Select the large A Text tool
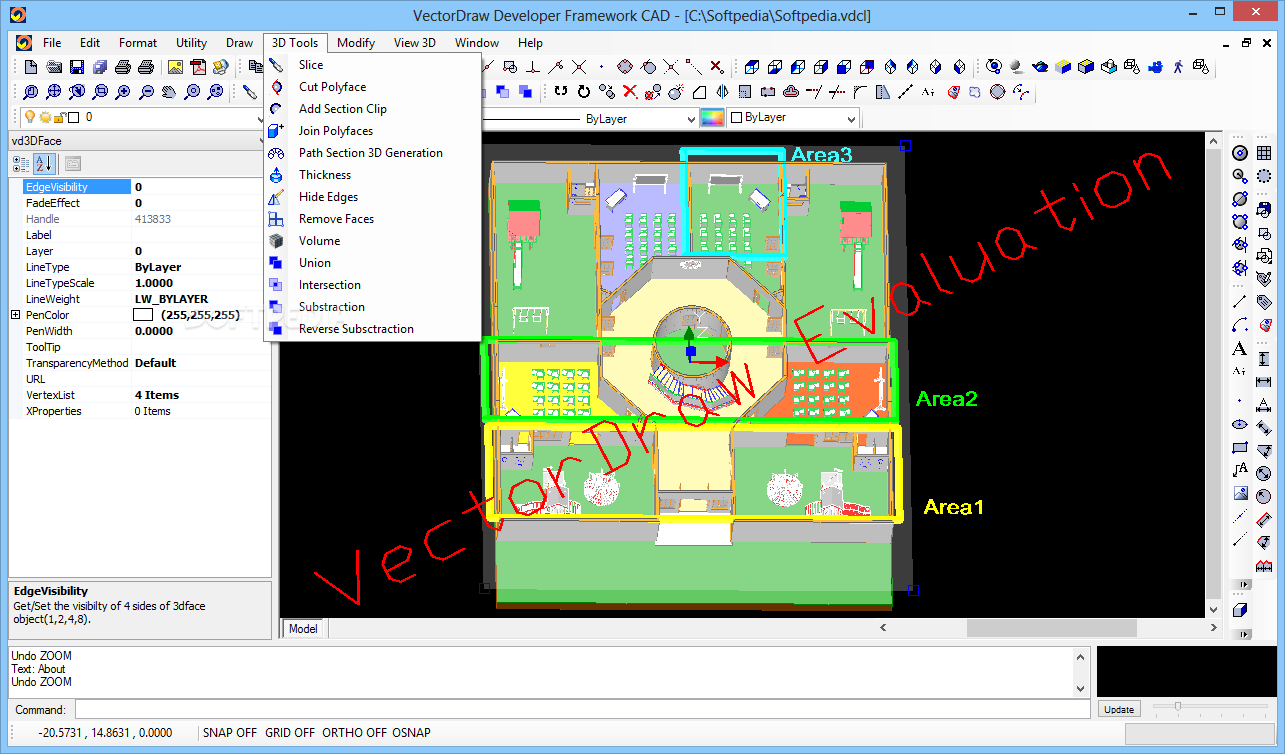The width and height of the screenshot is (1285, 754). [1240, 349]
